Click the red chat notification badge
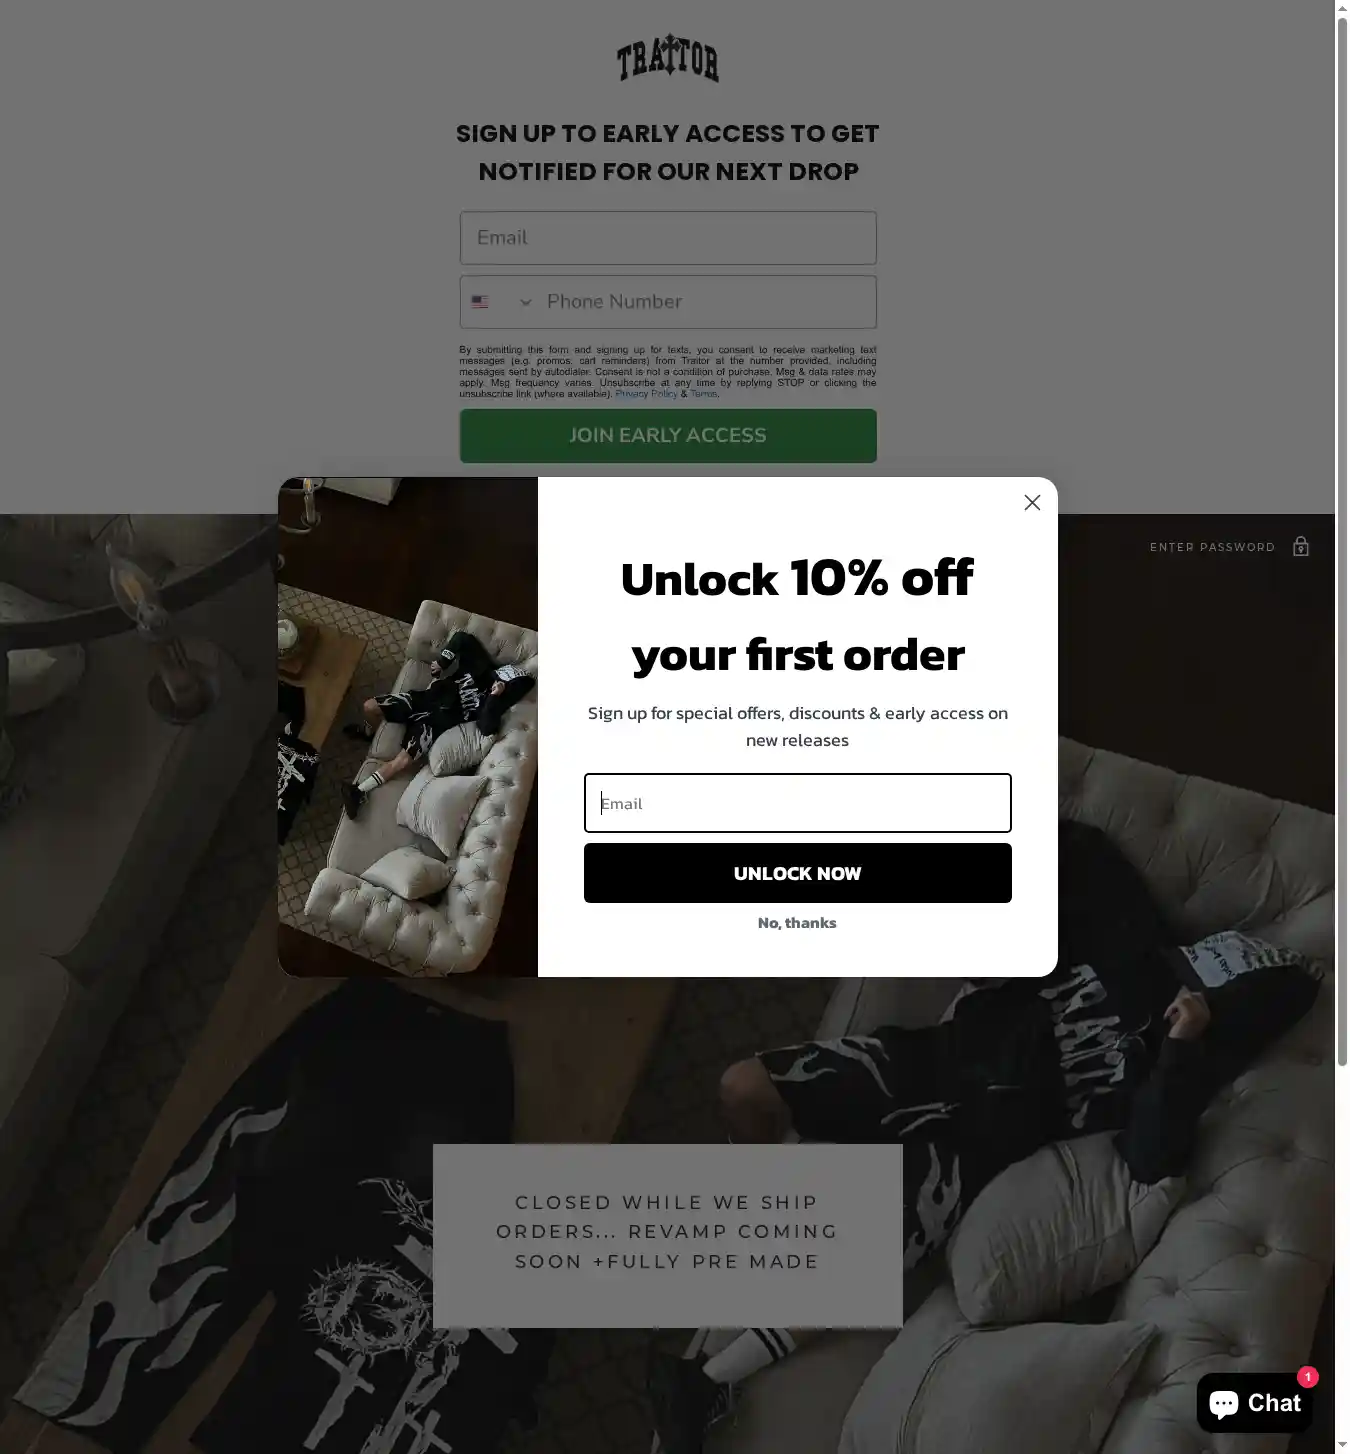 1307,1377
